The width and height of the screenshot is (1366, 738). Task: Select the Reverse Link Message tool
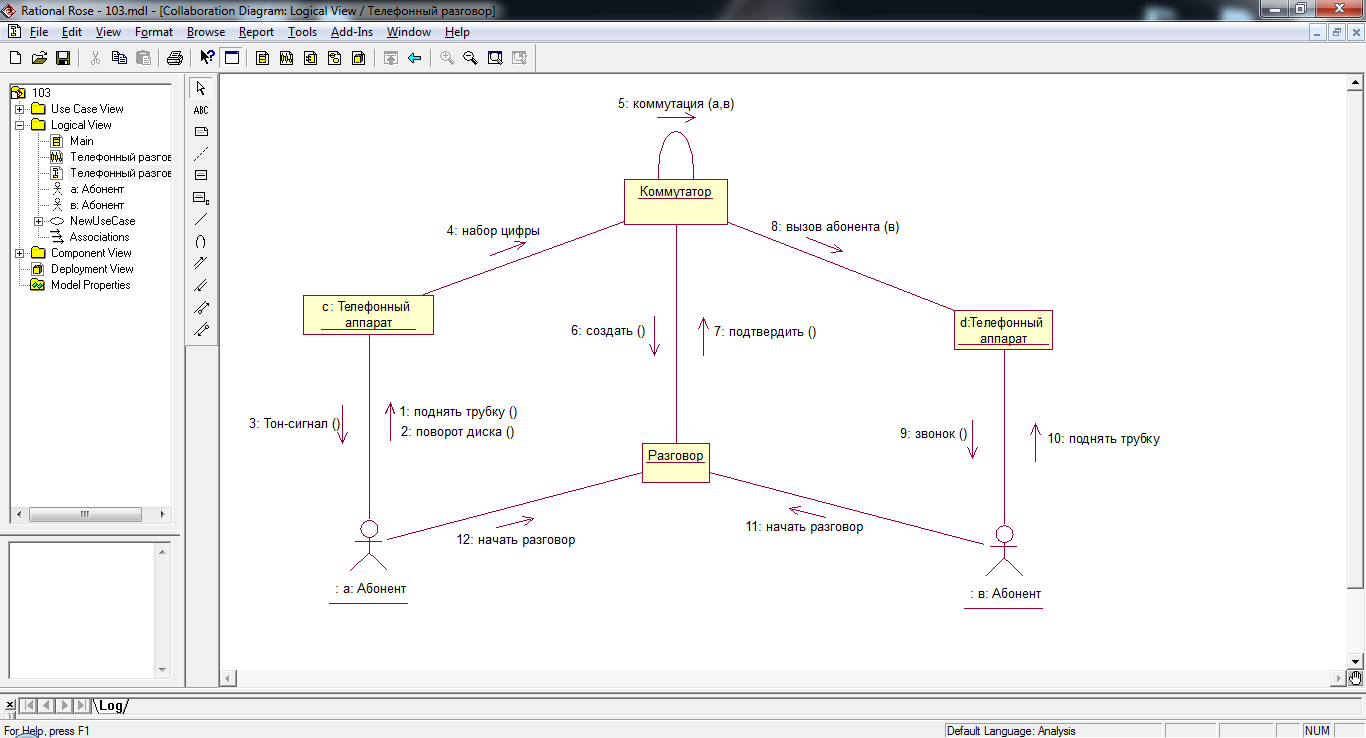tap(201, 286)
